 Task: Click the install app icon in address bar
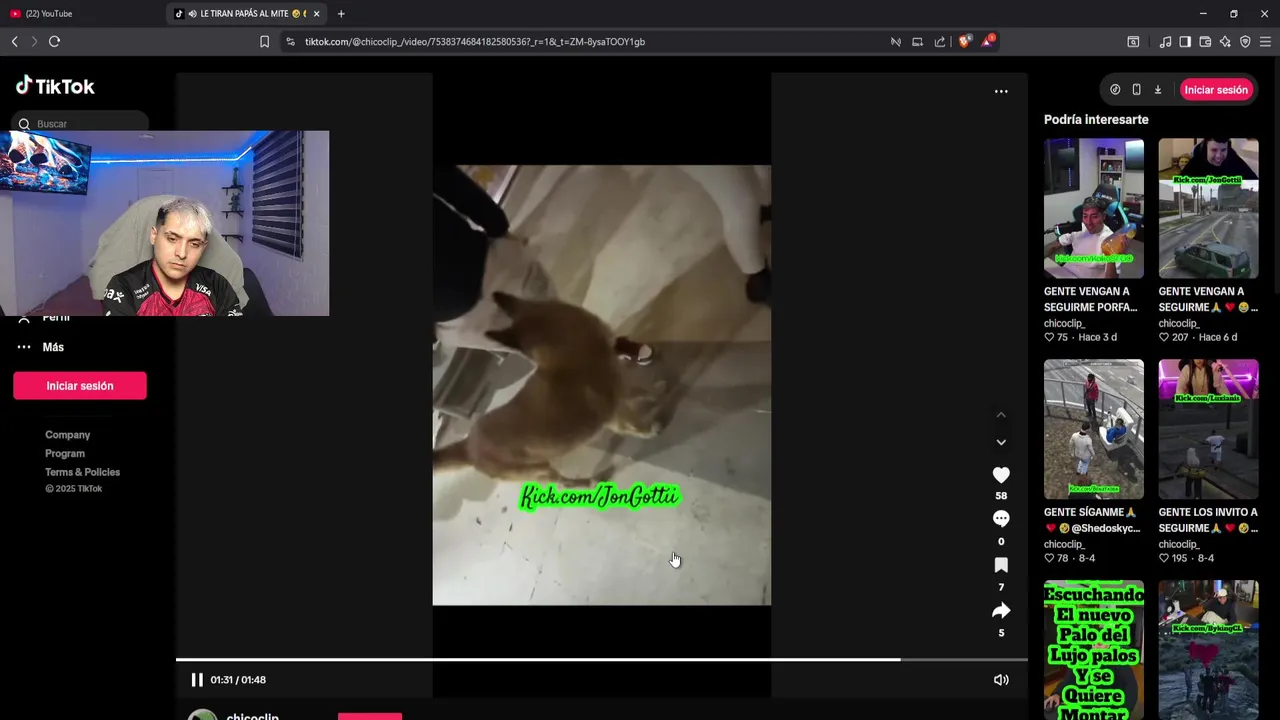pyautogui.click(x=917, y=42)
